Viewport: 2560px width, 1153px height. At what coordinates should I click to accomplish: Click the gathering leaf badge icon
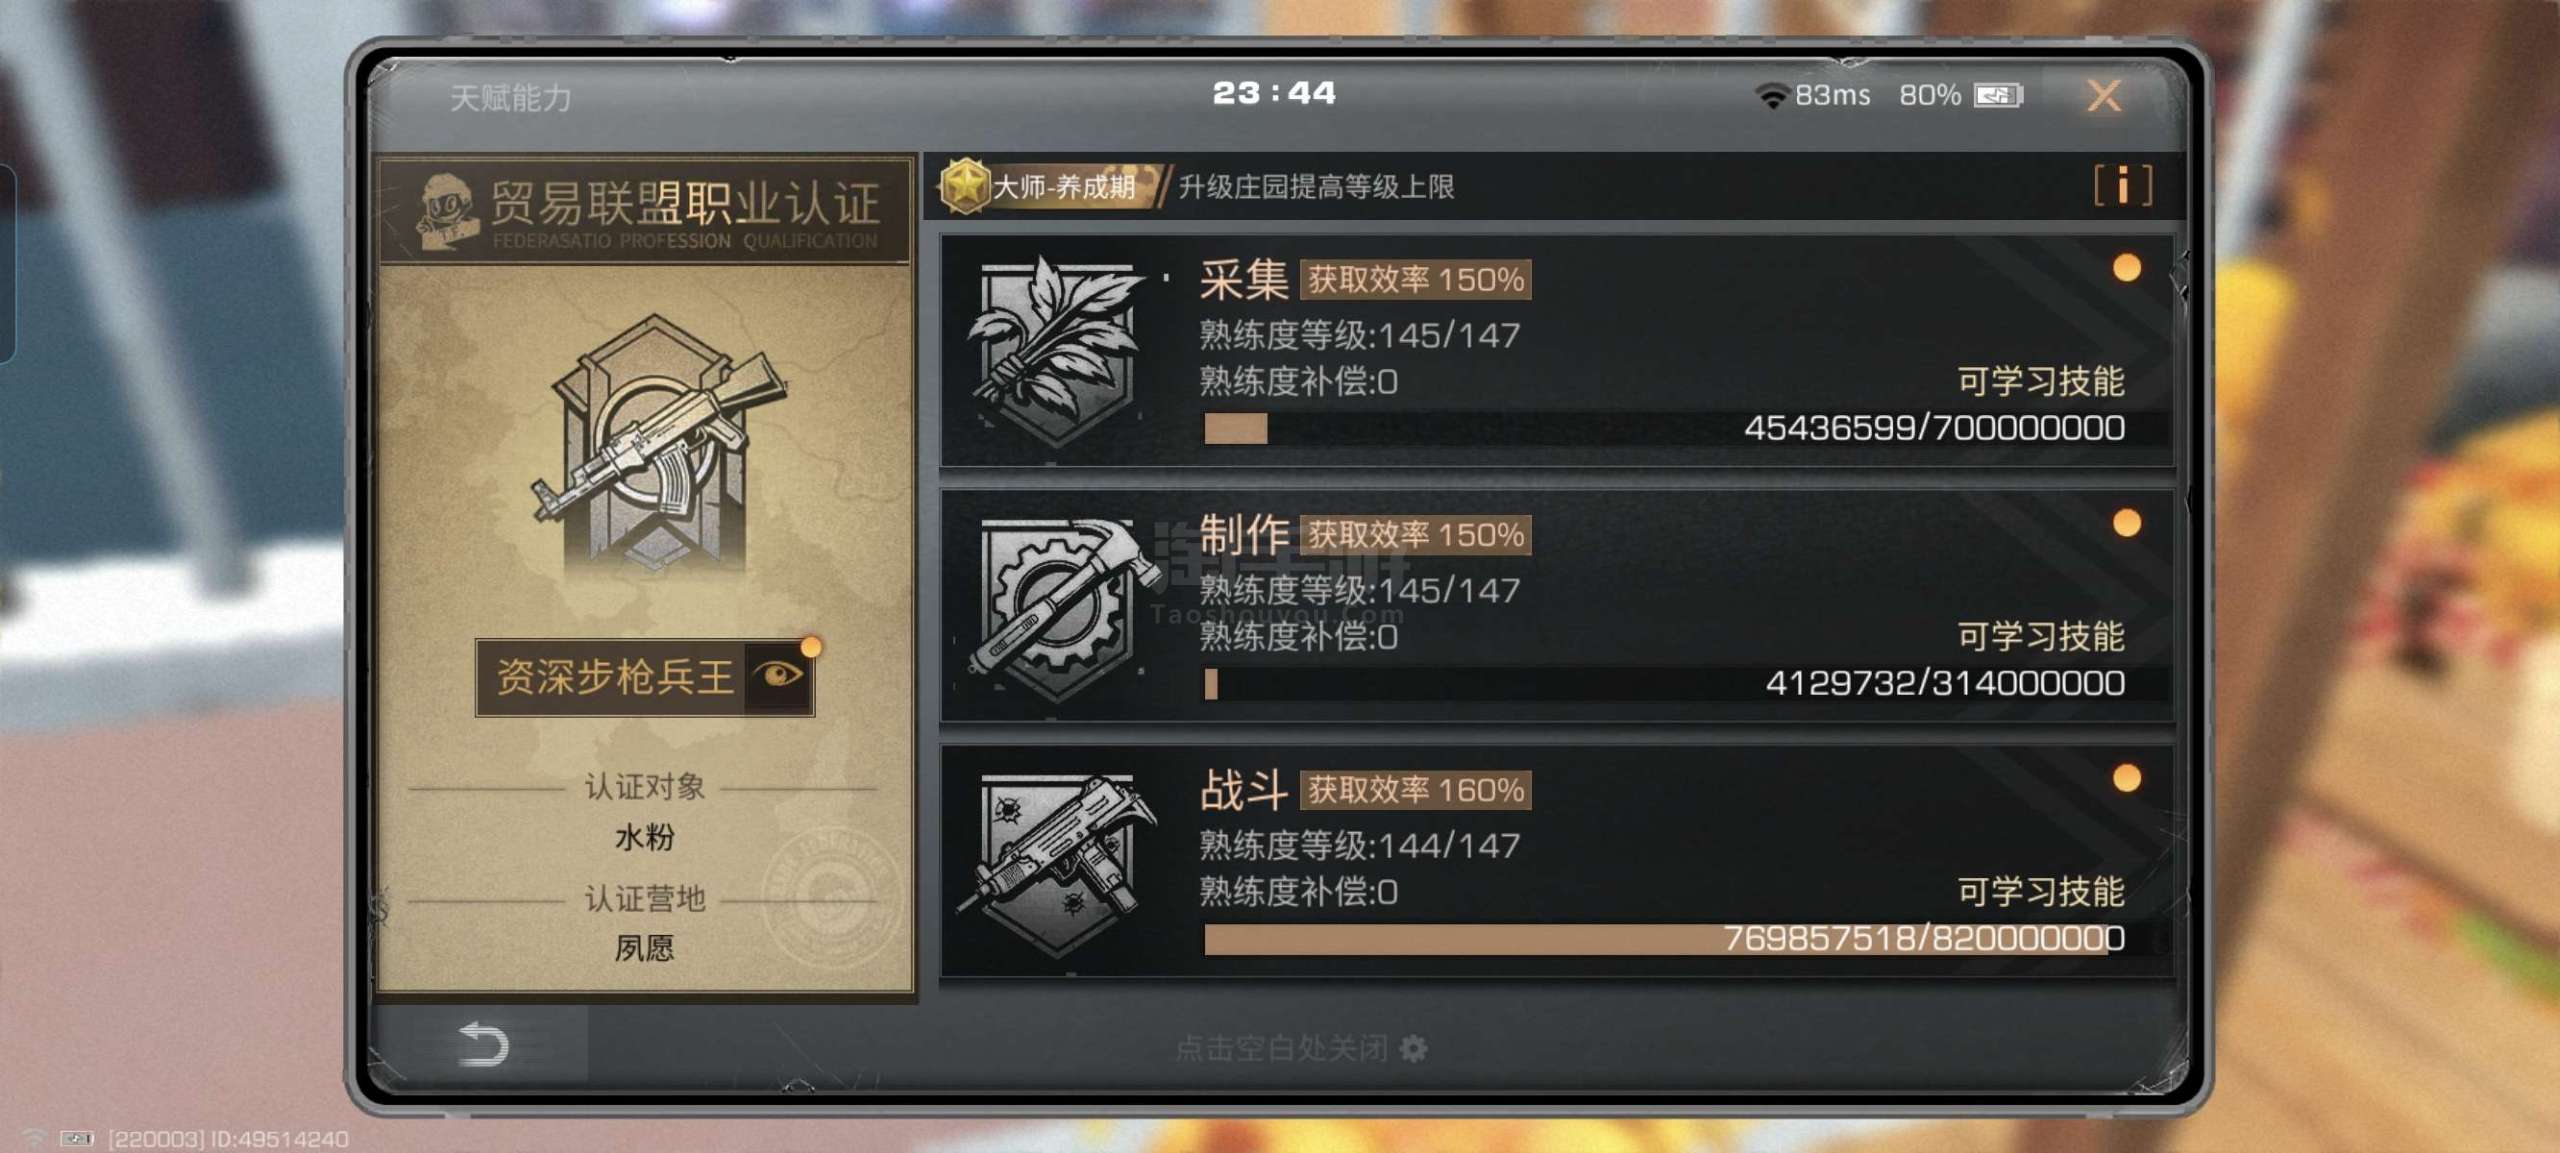(x=1056, y=351)
